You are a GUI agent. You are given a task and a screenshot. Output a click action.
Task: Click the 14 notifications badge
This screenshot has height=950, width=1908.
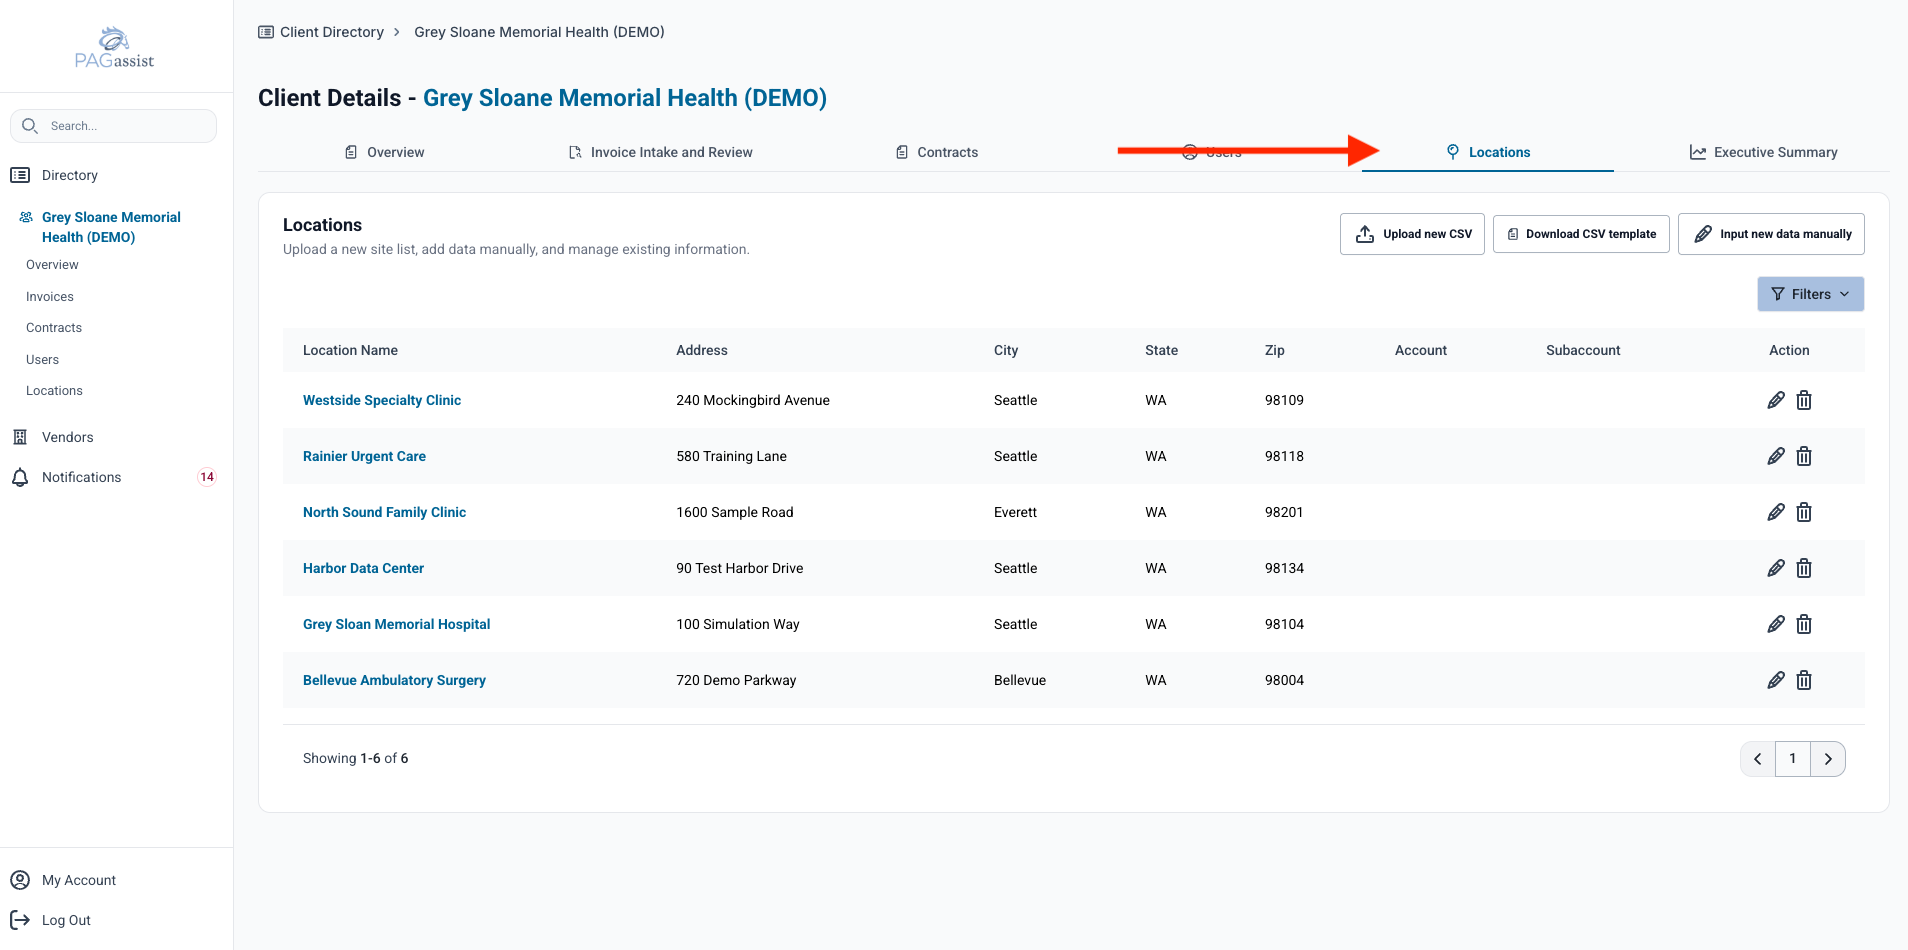coord(207,477)
